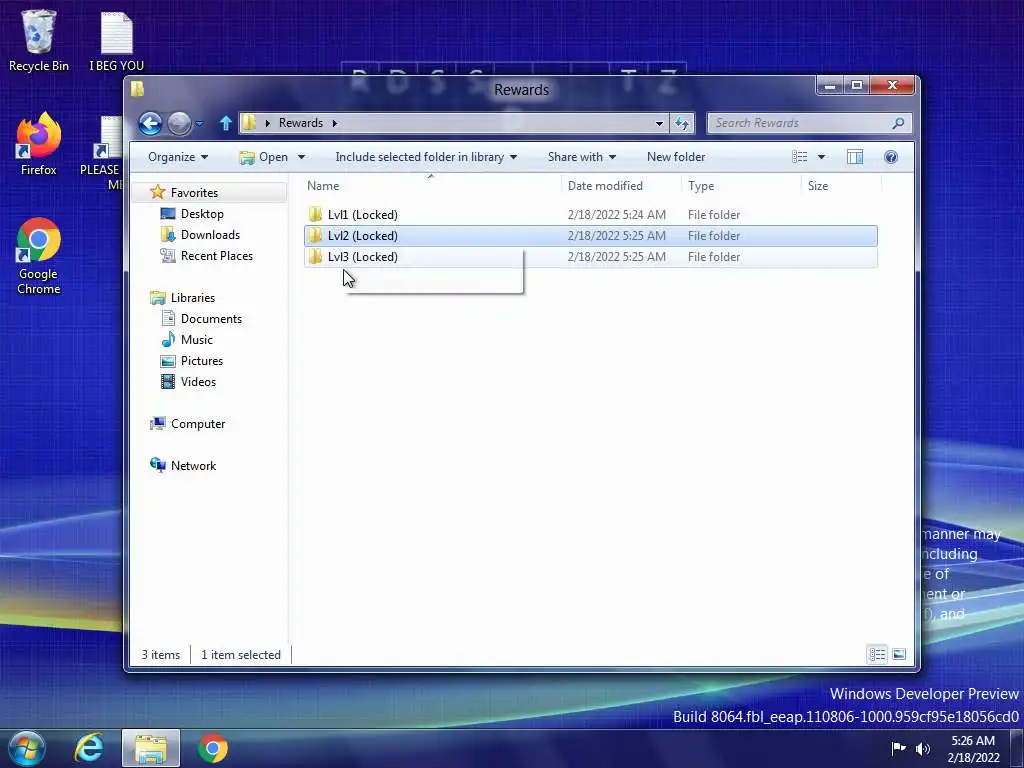Screen dimensions: 1024x768
Task: Click the Lvl3 (Locked) folder icon
Action: 315,256
